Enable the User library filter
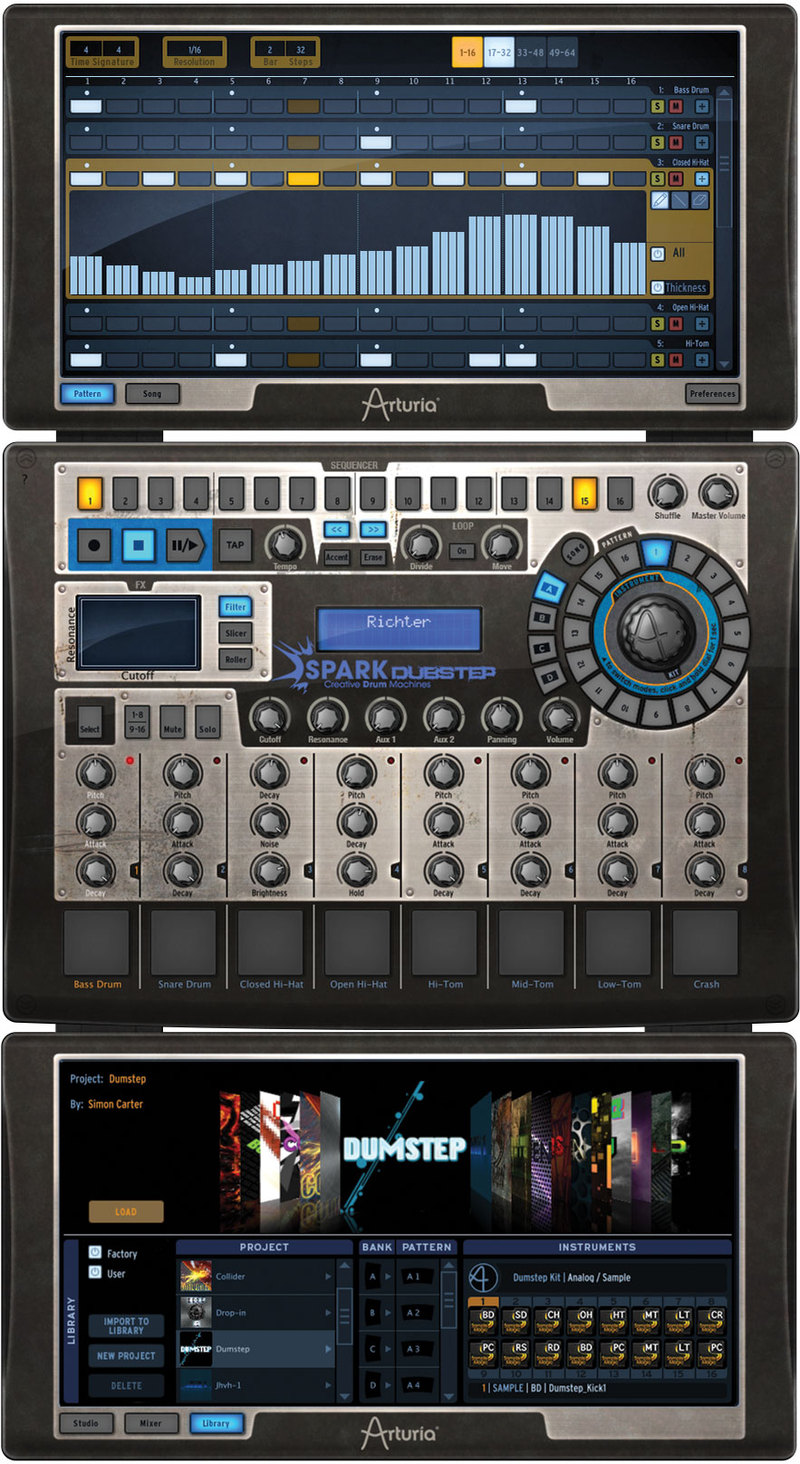The width and height of the screenshot is (800, 1464). [95, 1273]
